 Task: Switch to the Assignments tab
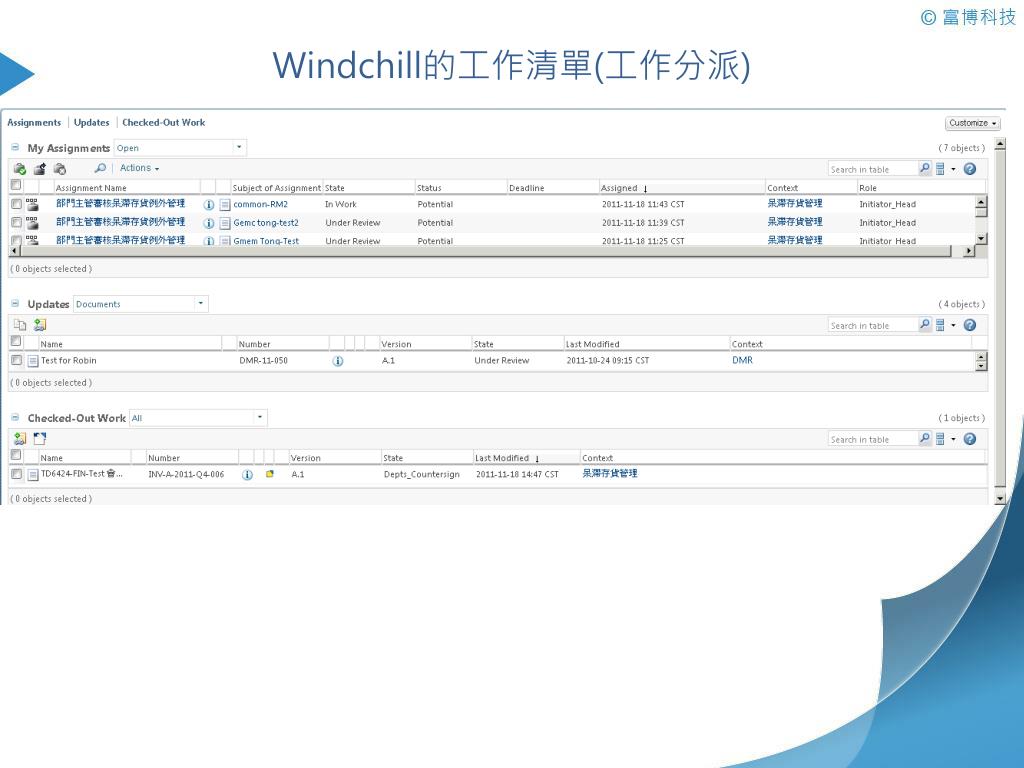point(34,122)
